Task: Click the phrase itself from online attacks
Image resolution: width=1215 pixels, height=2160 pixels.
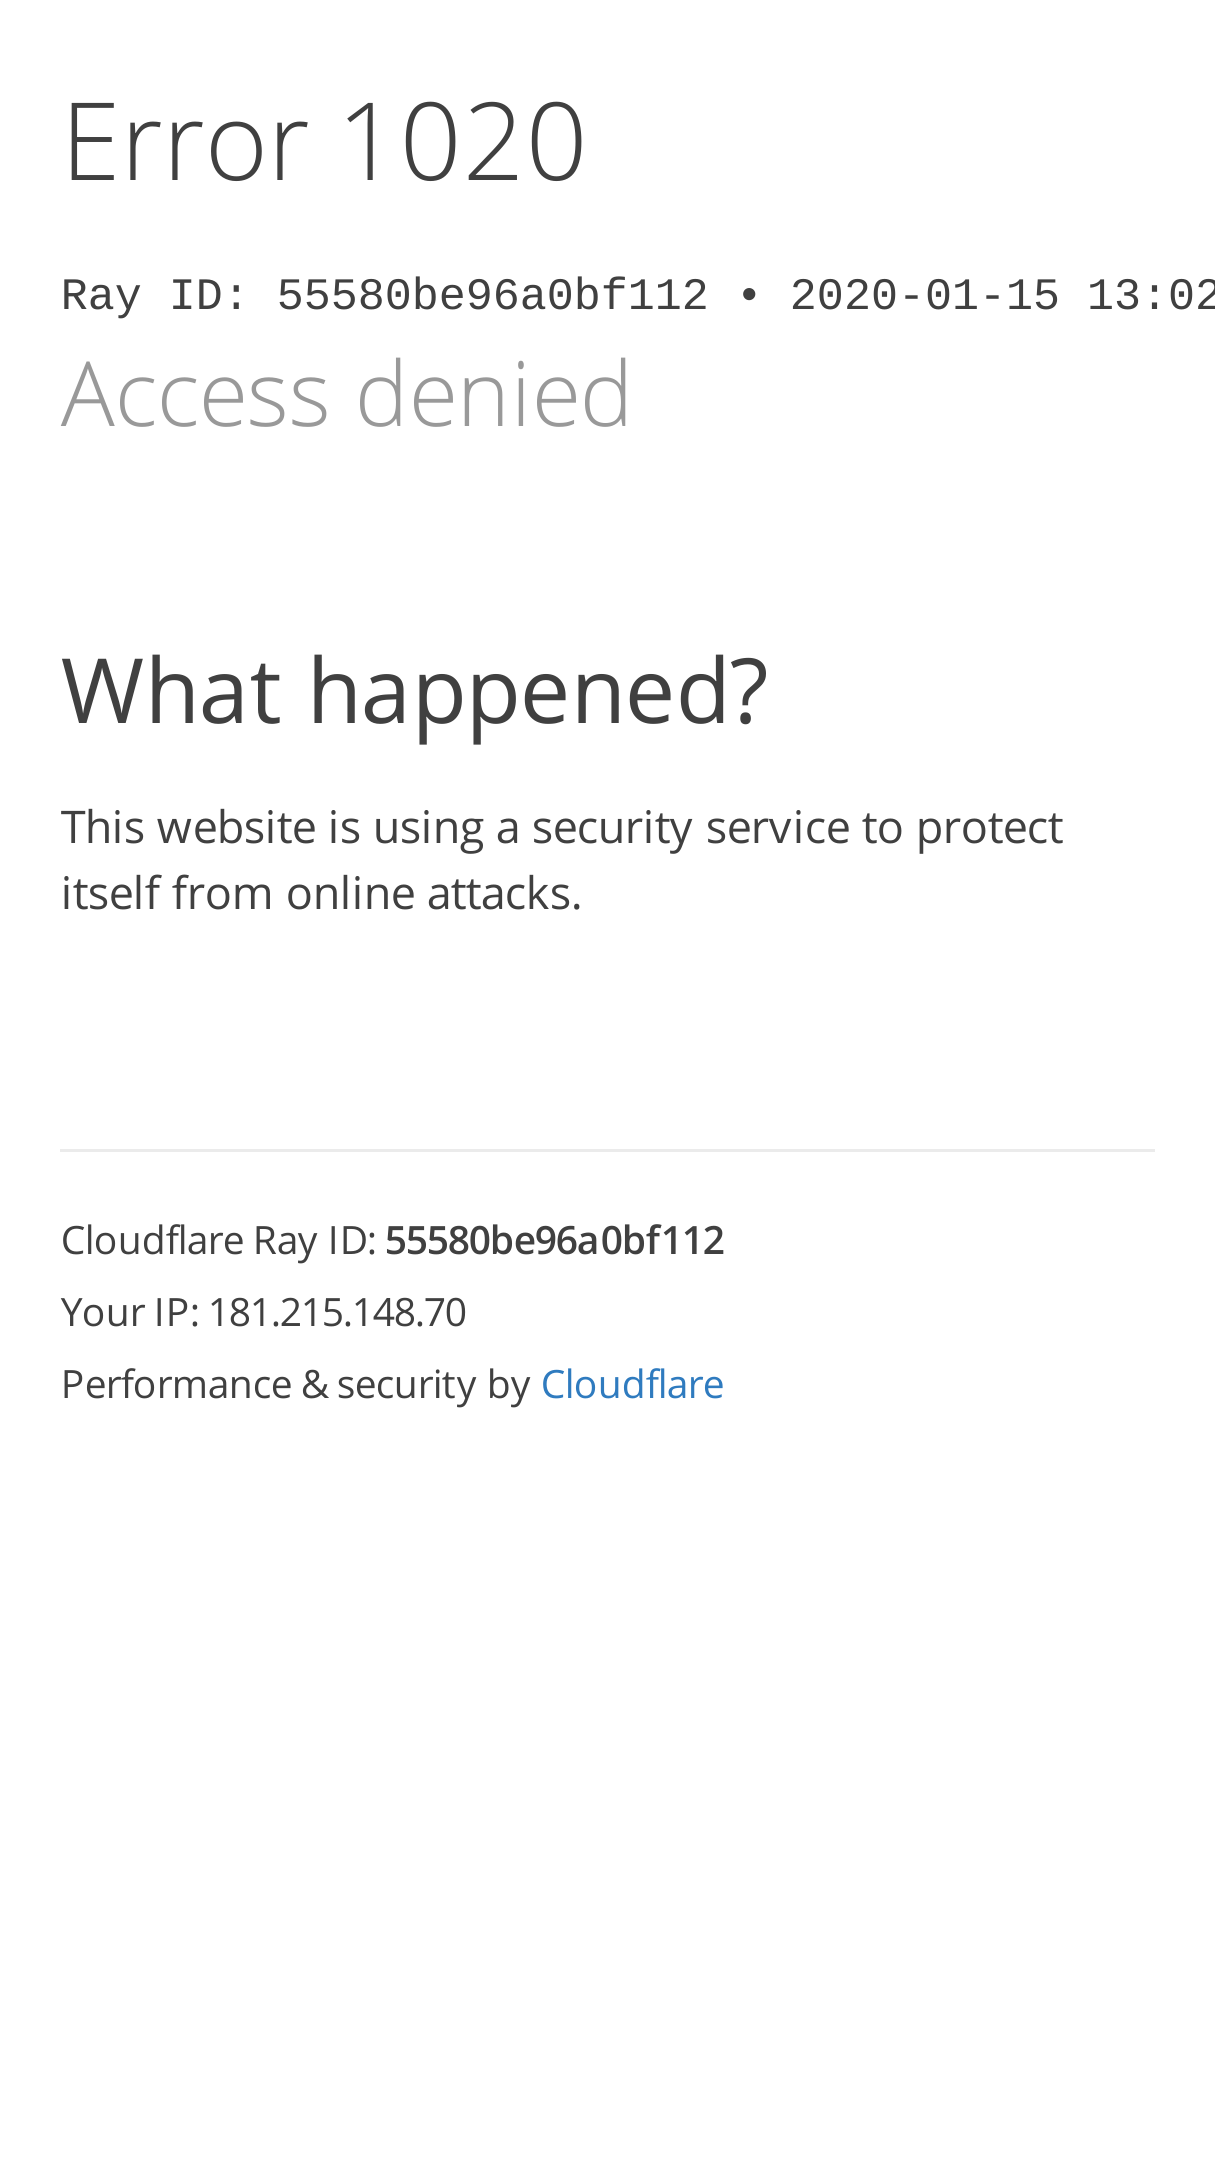Action: (321, 893)
